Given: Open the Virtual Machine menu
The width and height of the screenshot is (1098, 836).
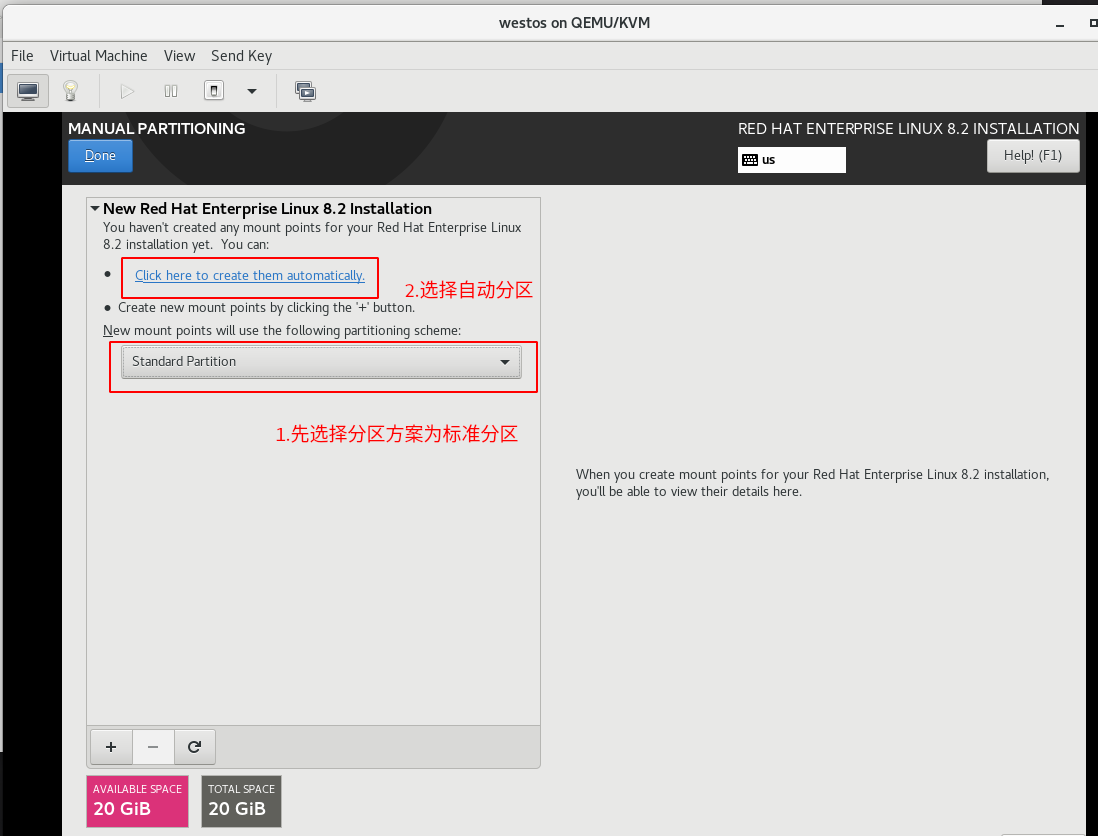Looking at the screenshot, I should click(x=99, y=56).
